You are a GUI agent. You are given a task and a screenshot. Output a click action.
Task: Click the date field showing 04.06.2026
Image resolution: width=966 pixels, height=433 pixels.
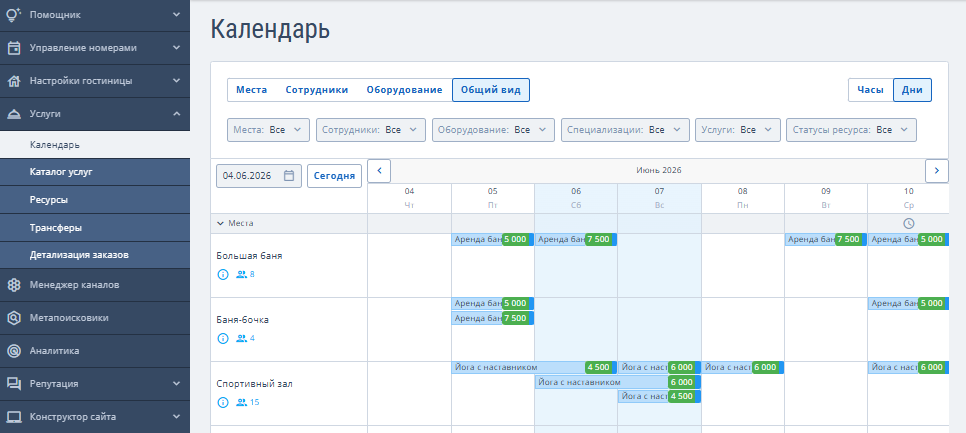tap(259, 176)
